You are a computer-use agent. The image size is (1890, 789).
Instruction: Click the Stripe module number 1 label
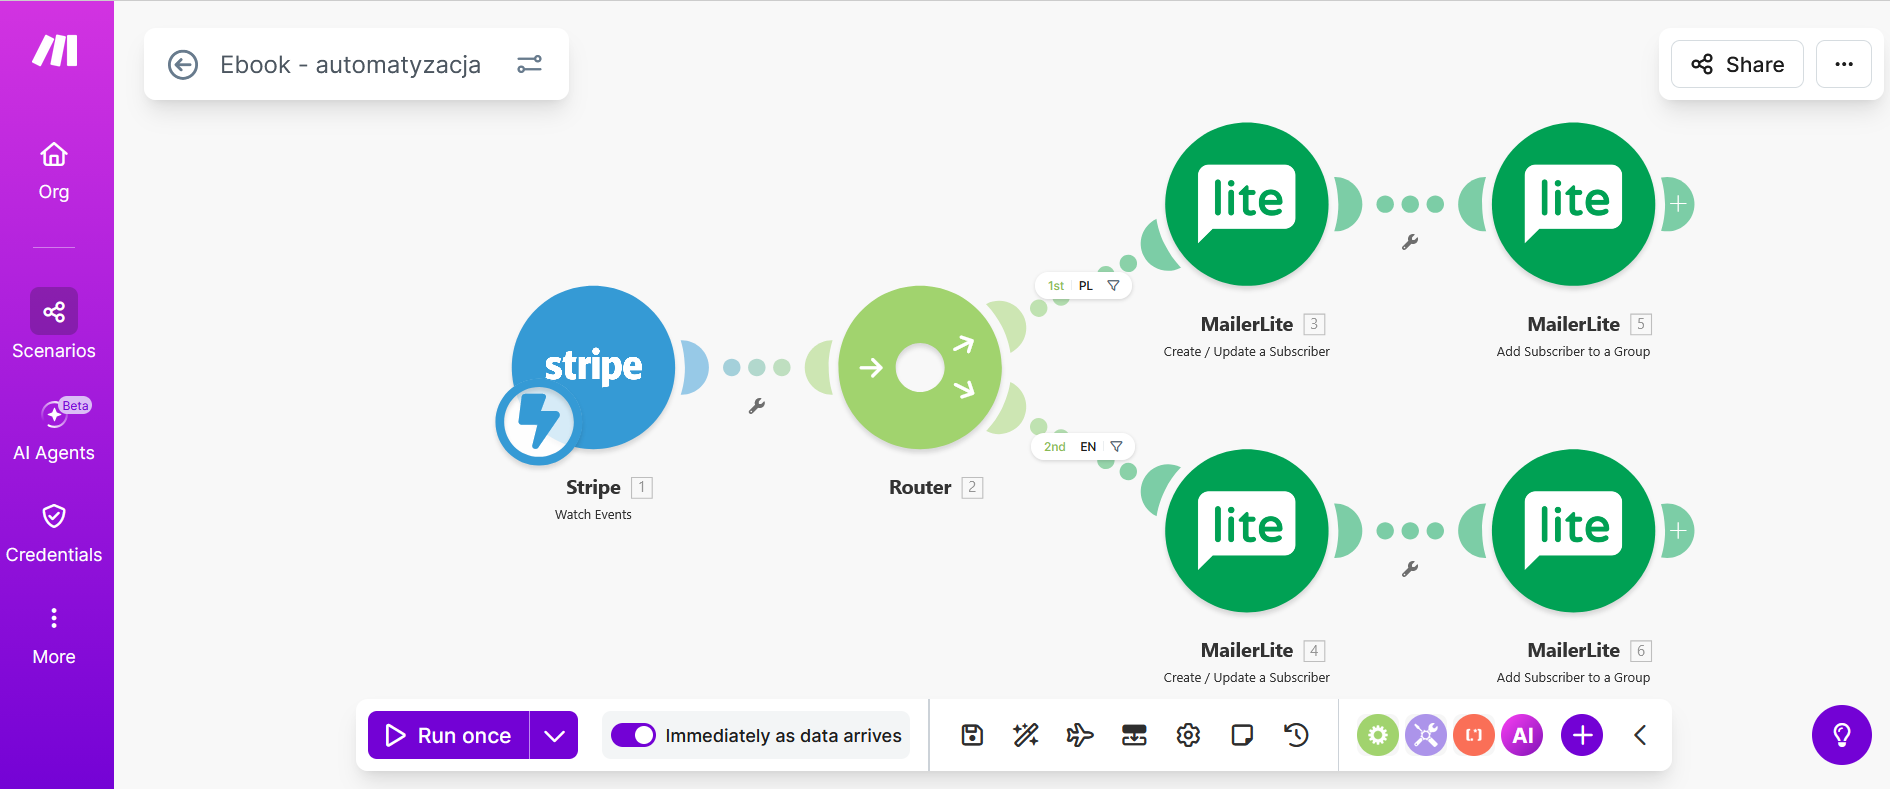pyautogui.click(x=642, y=487)
